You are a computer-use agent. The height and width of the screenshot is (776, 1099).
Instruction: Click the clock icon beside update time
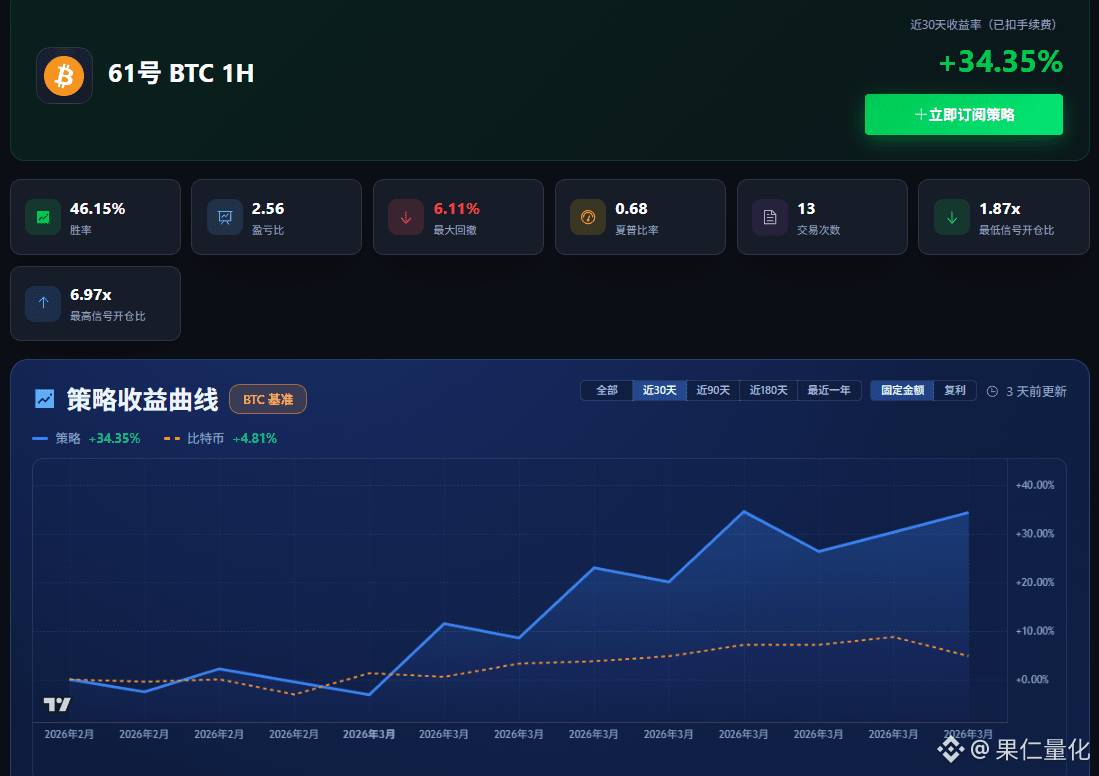tap(992, 391)
